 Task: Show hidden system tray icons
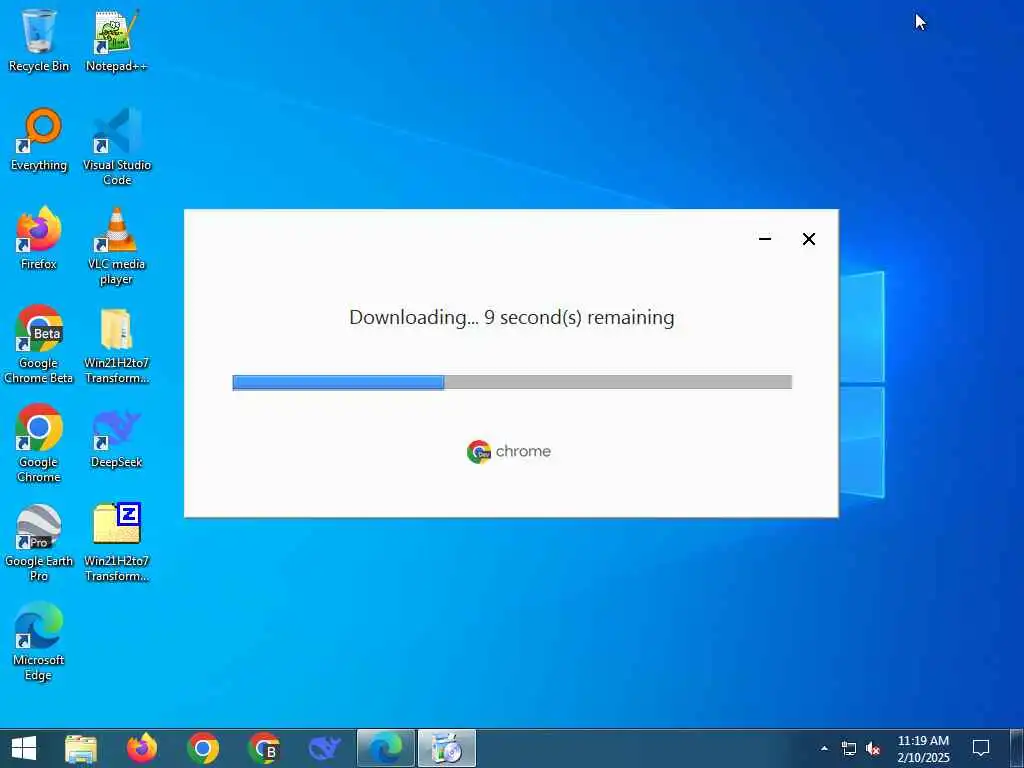824,748
